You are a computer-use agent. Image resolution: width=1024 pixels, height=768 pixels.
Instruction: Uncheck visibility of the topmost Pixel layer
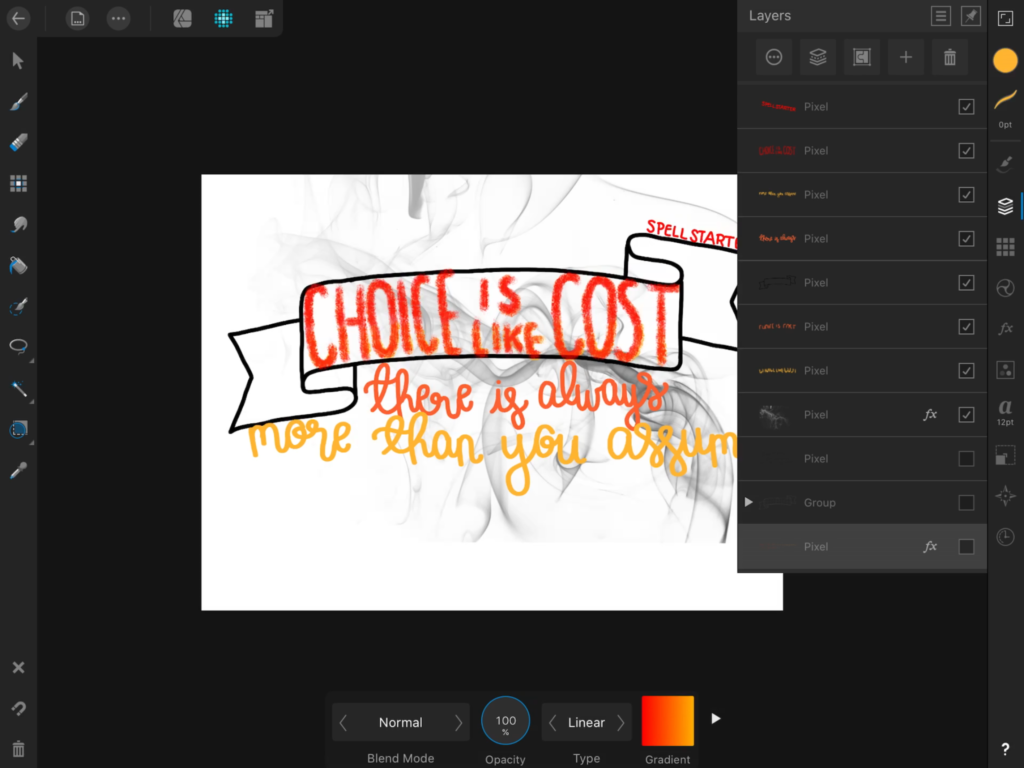point(966,107)
